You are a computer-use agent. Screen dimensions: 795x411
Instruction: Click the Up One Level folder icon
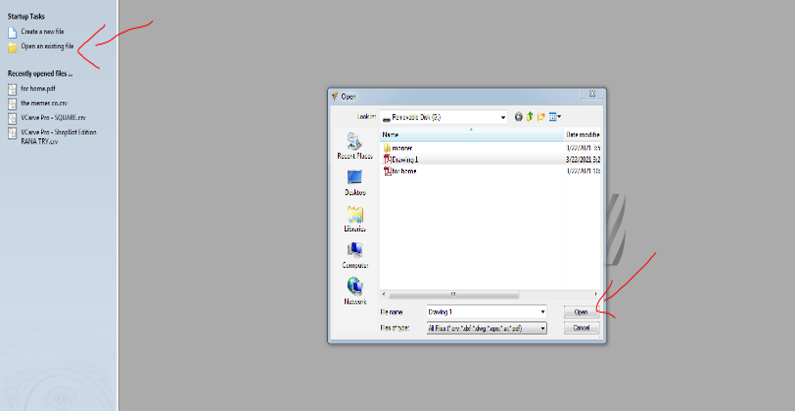point(530,117)
